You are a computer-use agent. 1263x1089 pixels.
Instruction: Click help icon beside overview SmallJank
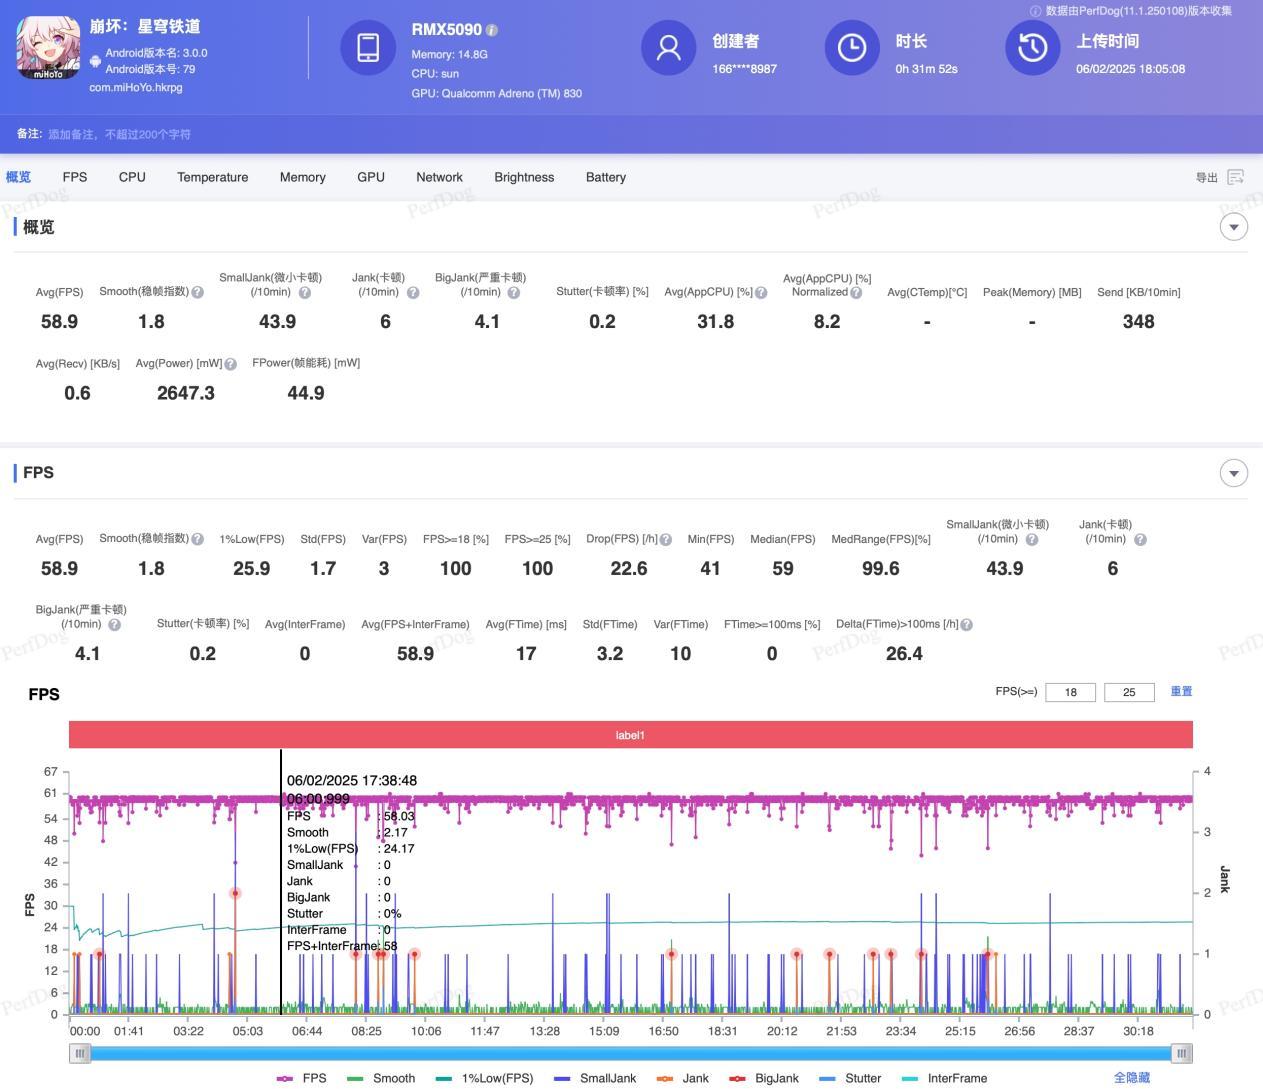tap(304, 293)
